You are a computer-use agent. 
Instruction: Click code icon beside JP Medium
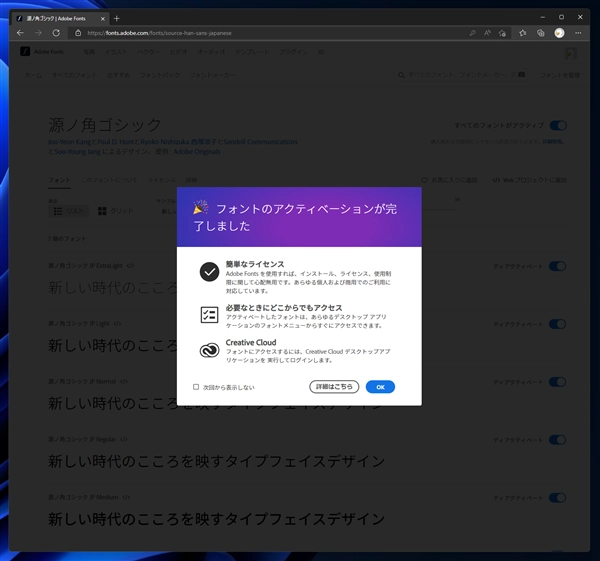tap(126, 497)
